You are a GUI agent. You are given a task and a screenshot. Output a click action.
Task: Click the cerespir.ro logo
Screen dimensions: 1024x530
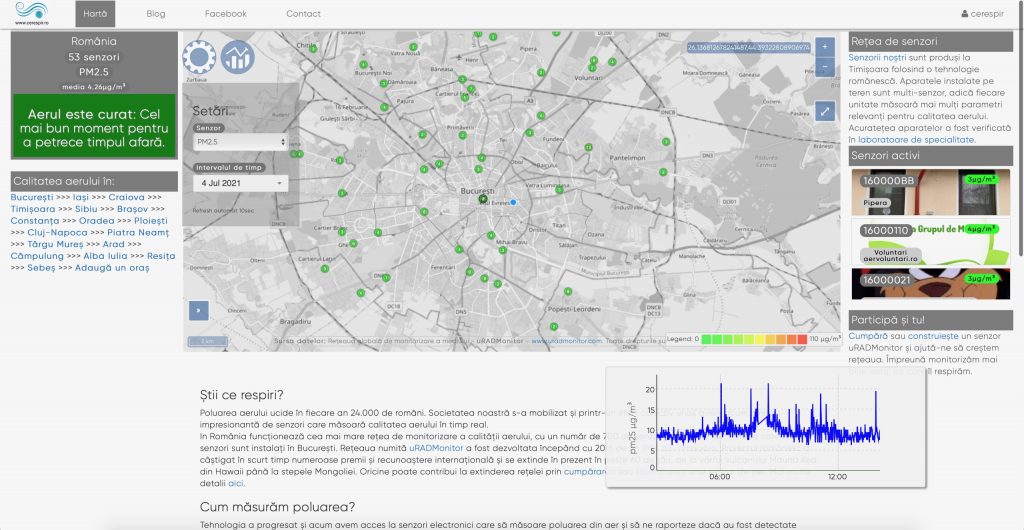pos(31,13)
